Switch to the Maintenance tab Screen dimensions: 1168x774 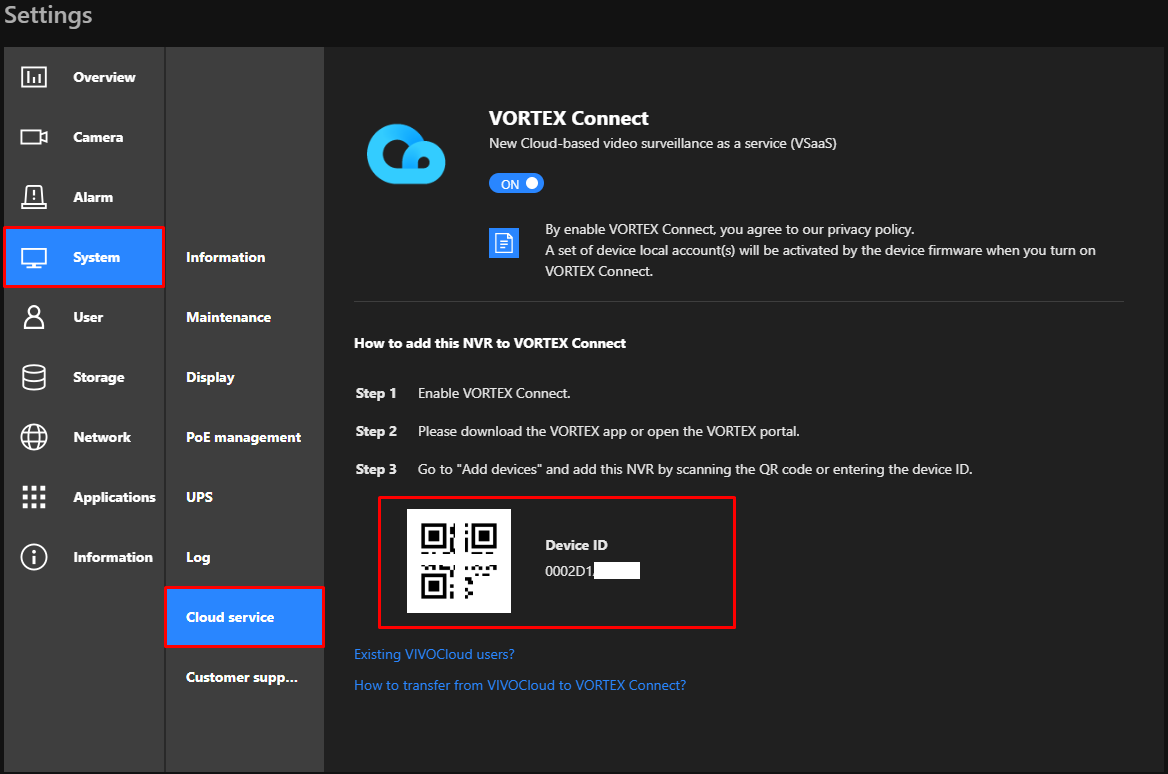[228, 317]
